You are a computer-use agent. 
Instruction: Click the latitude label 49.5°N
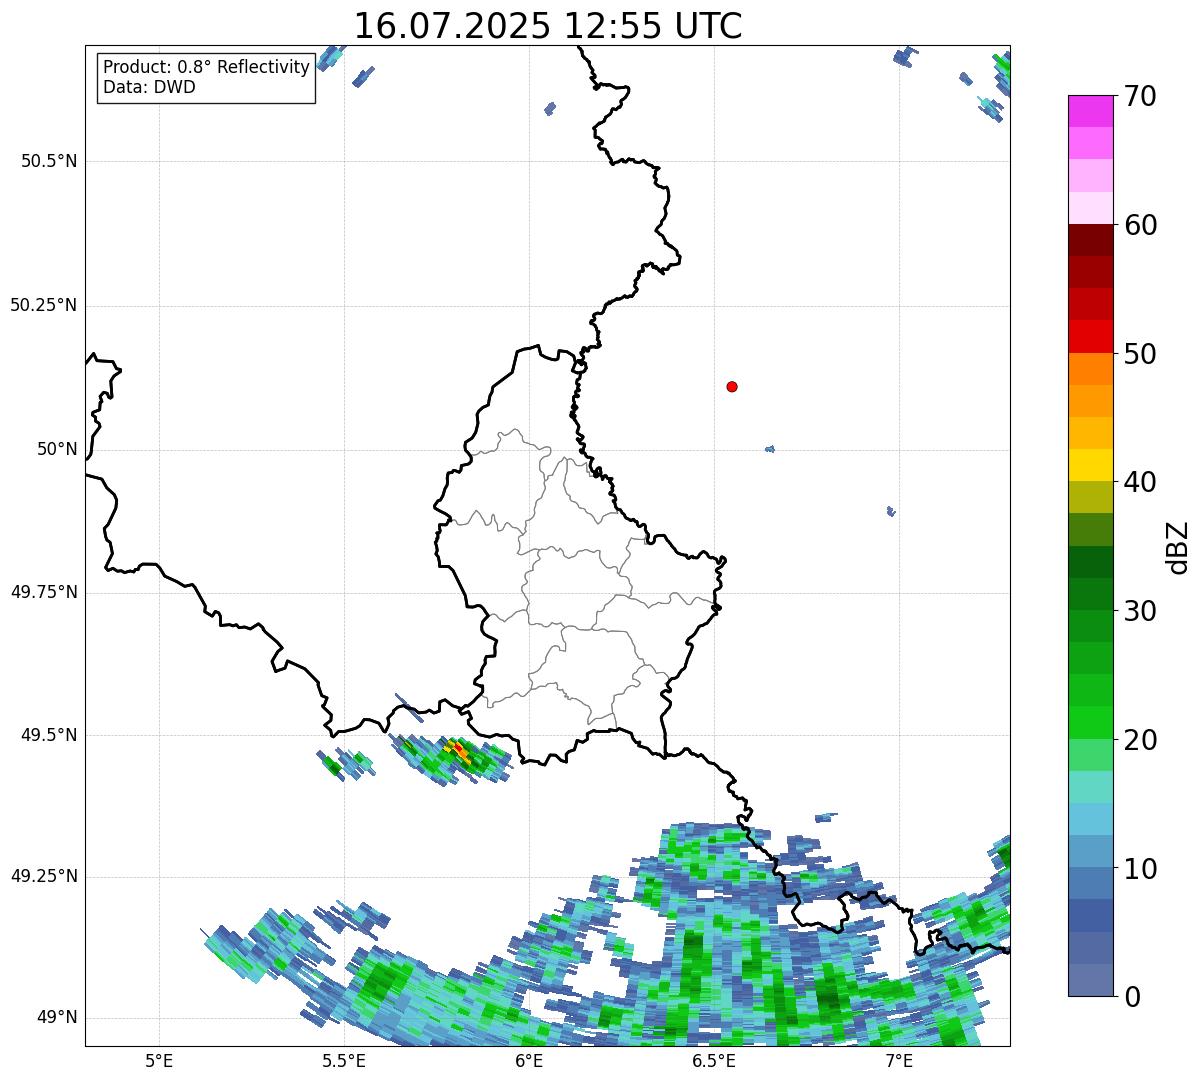point(49,735)
